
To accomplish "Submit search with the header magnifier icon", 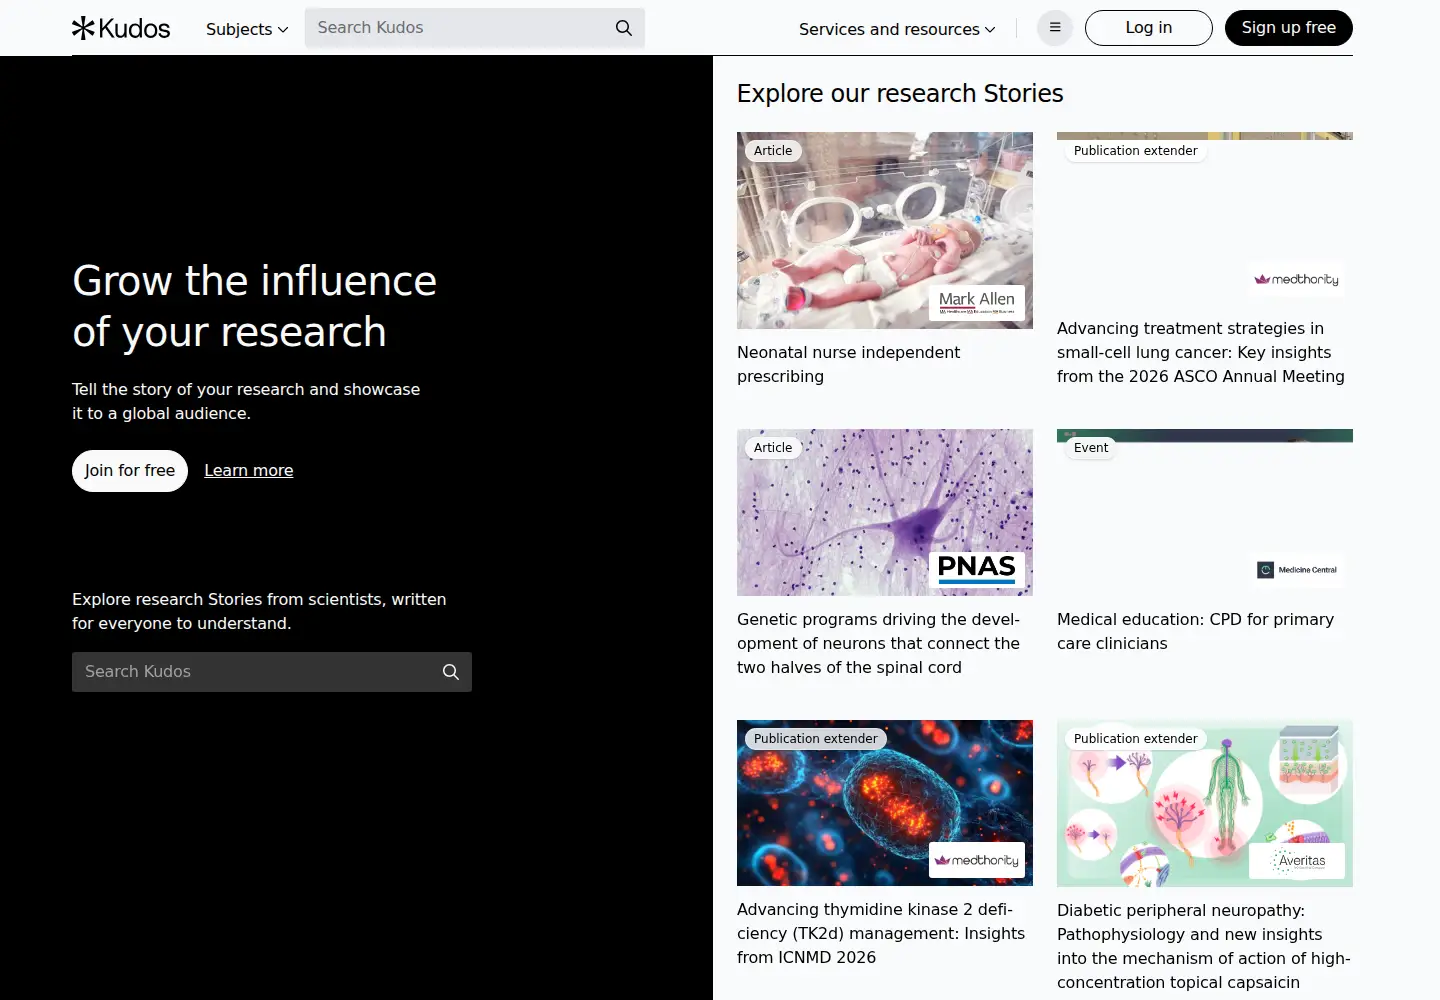I will tap(624, 28).
